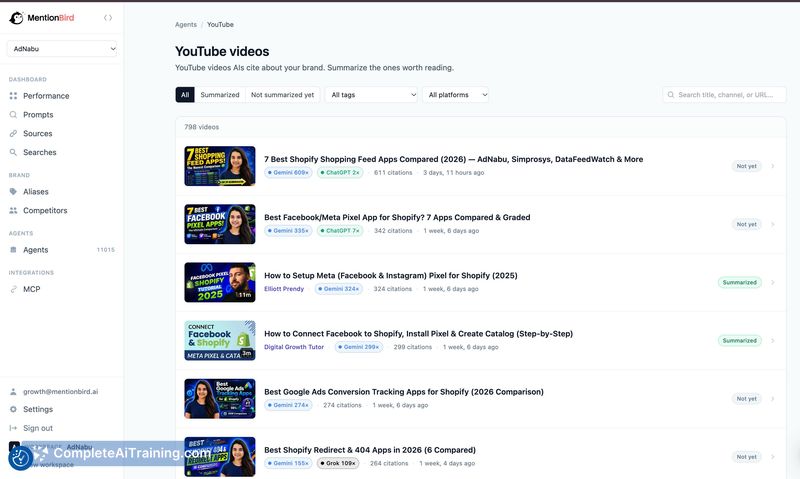Click the YouTube breadcrumb

pos(220,24)
